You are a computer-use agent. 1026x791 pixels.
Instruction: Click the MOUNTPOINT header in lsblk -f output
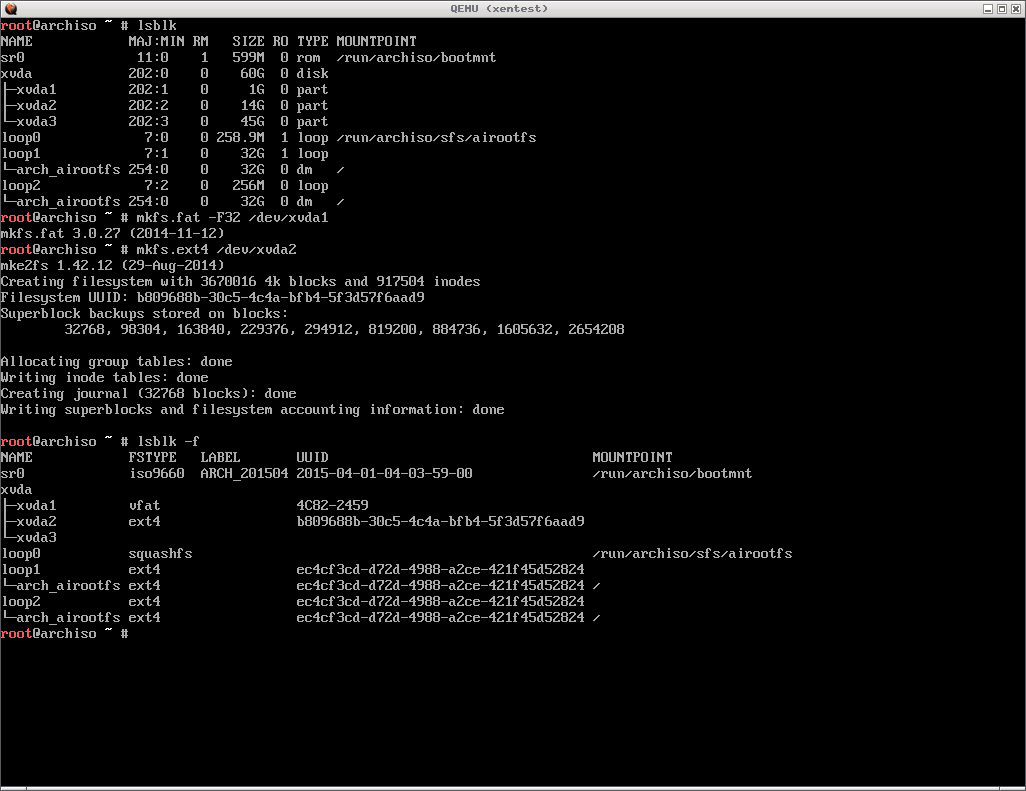632,457
